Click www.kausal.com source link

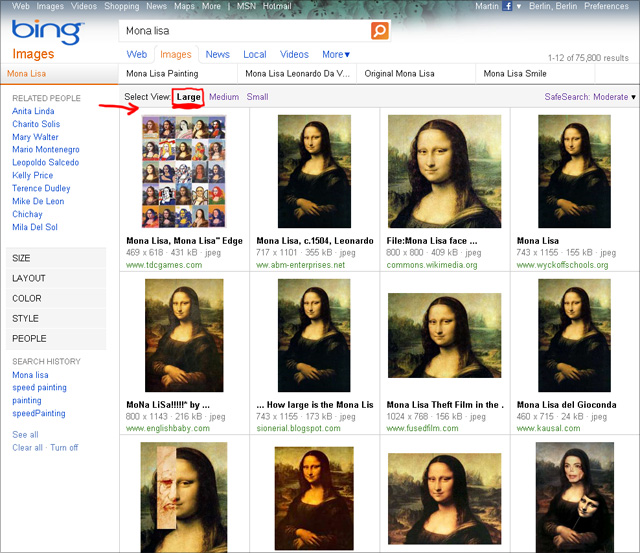pos(548,428)
